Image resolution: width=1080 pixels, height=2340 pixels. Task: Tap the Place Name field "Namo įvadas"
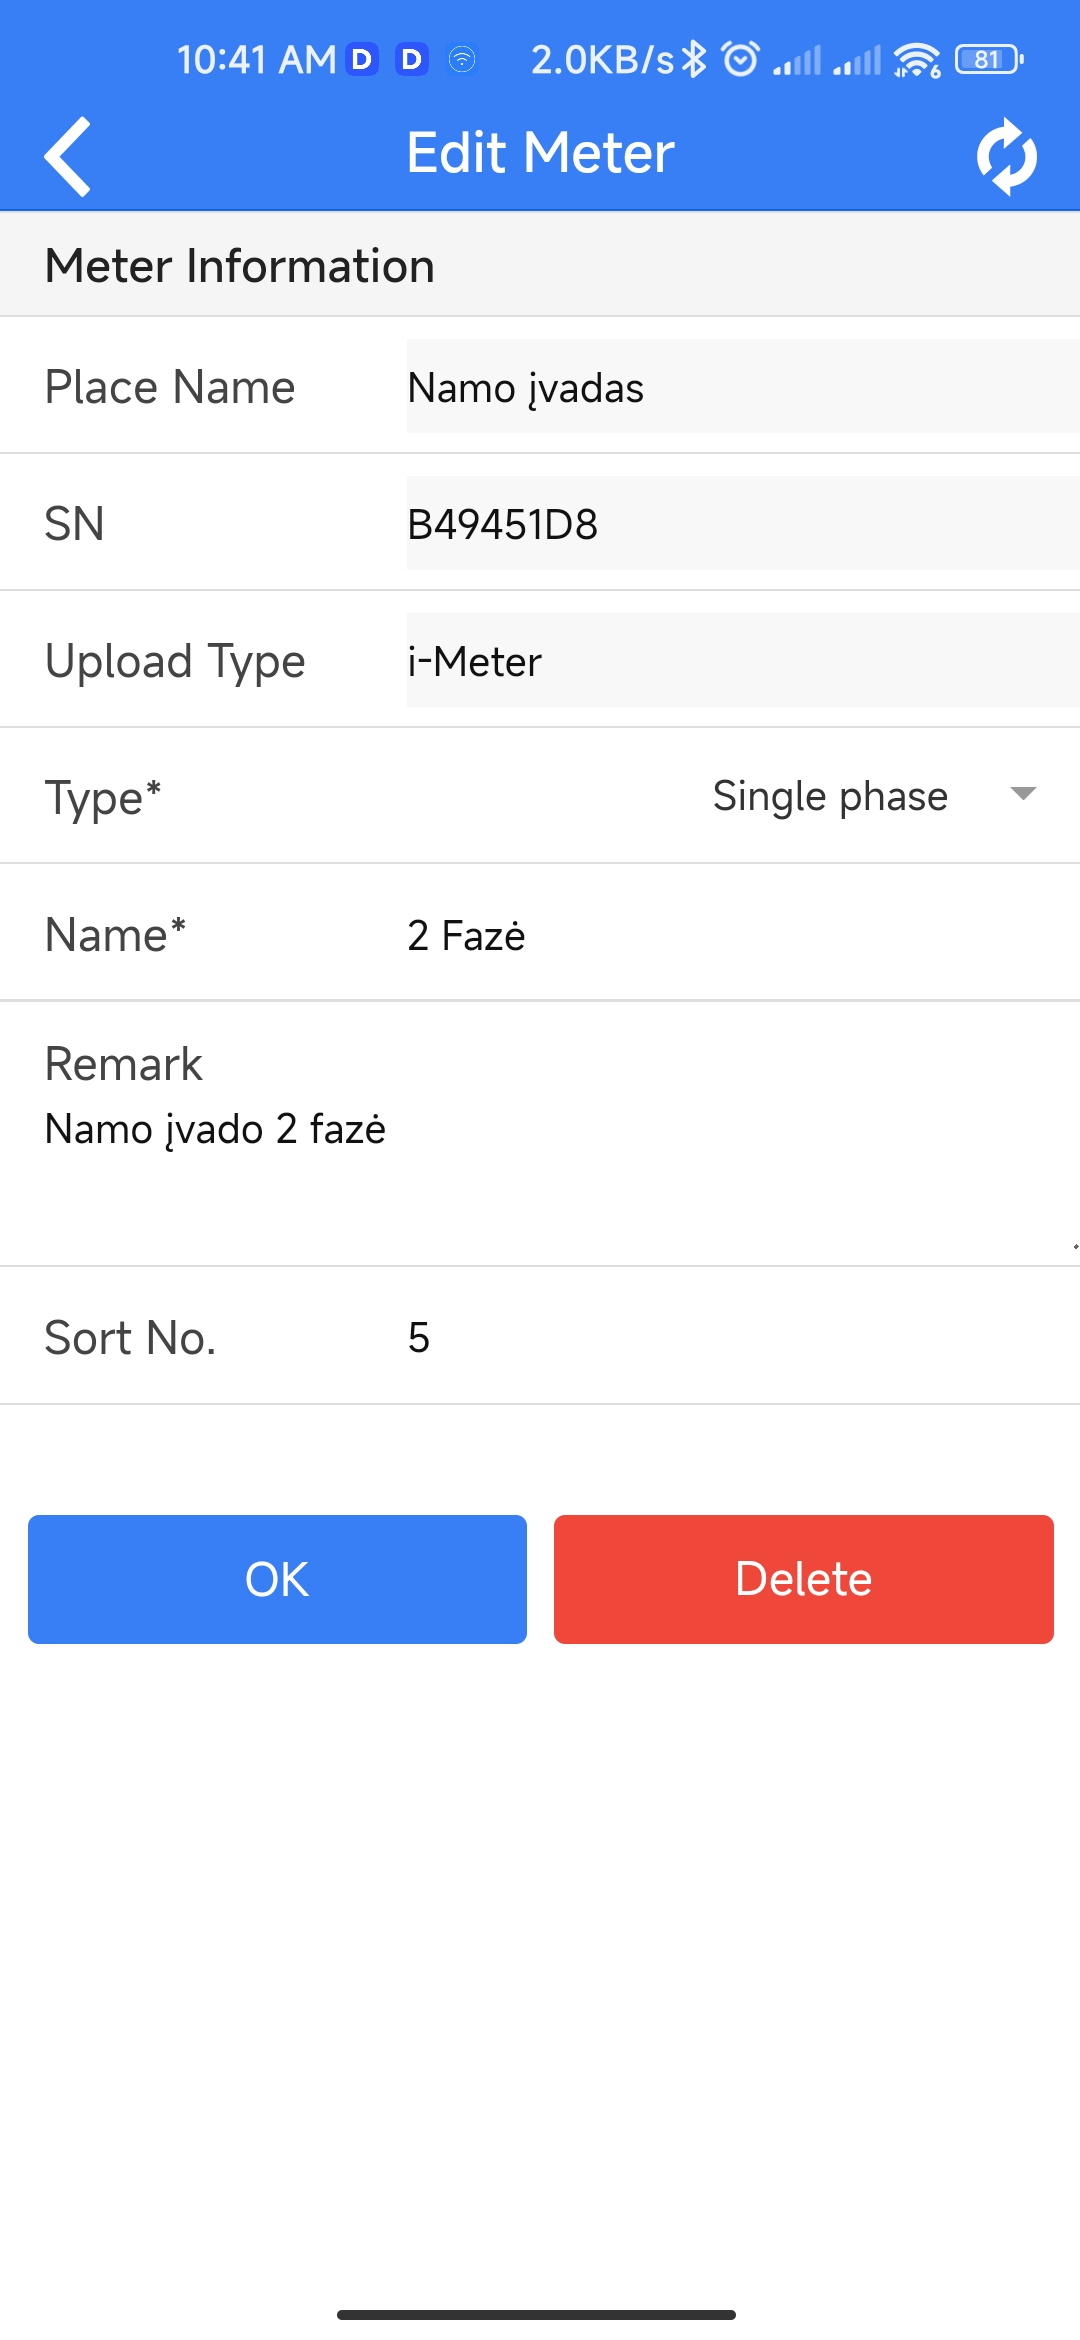coord(742,387)
